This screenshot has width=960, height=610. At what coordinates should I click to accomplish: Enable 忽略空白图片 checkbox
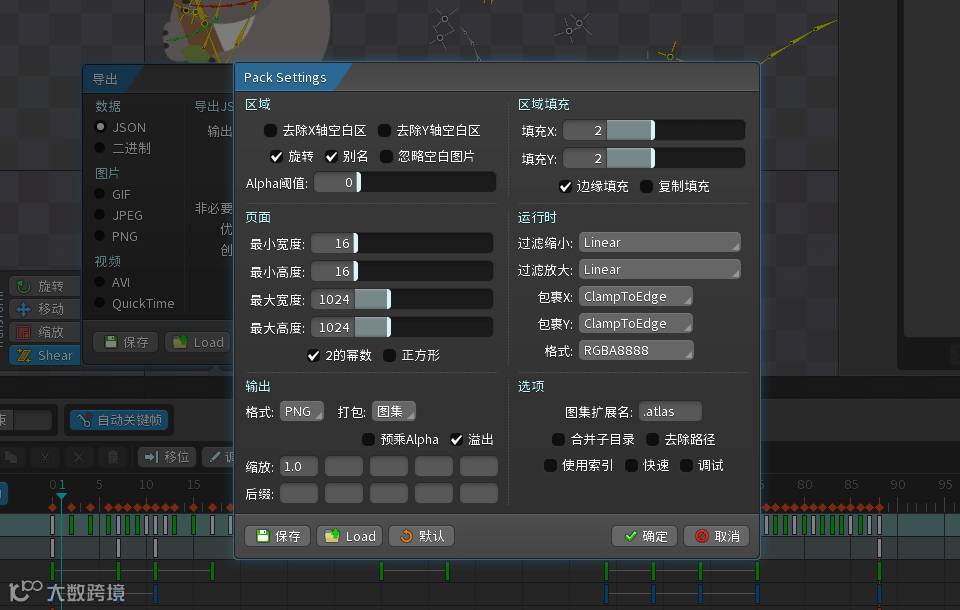click(x=386, y=157)
